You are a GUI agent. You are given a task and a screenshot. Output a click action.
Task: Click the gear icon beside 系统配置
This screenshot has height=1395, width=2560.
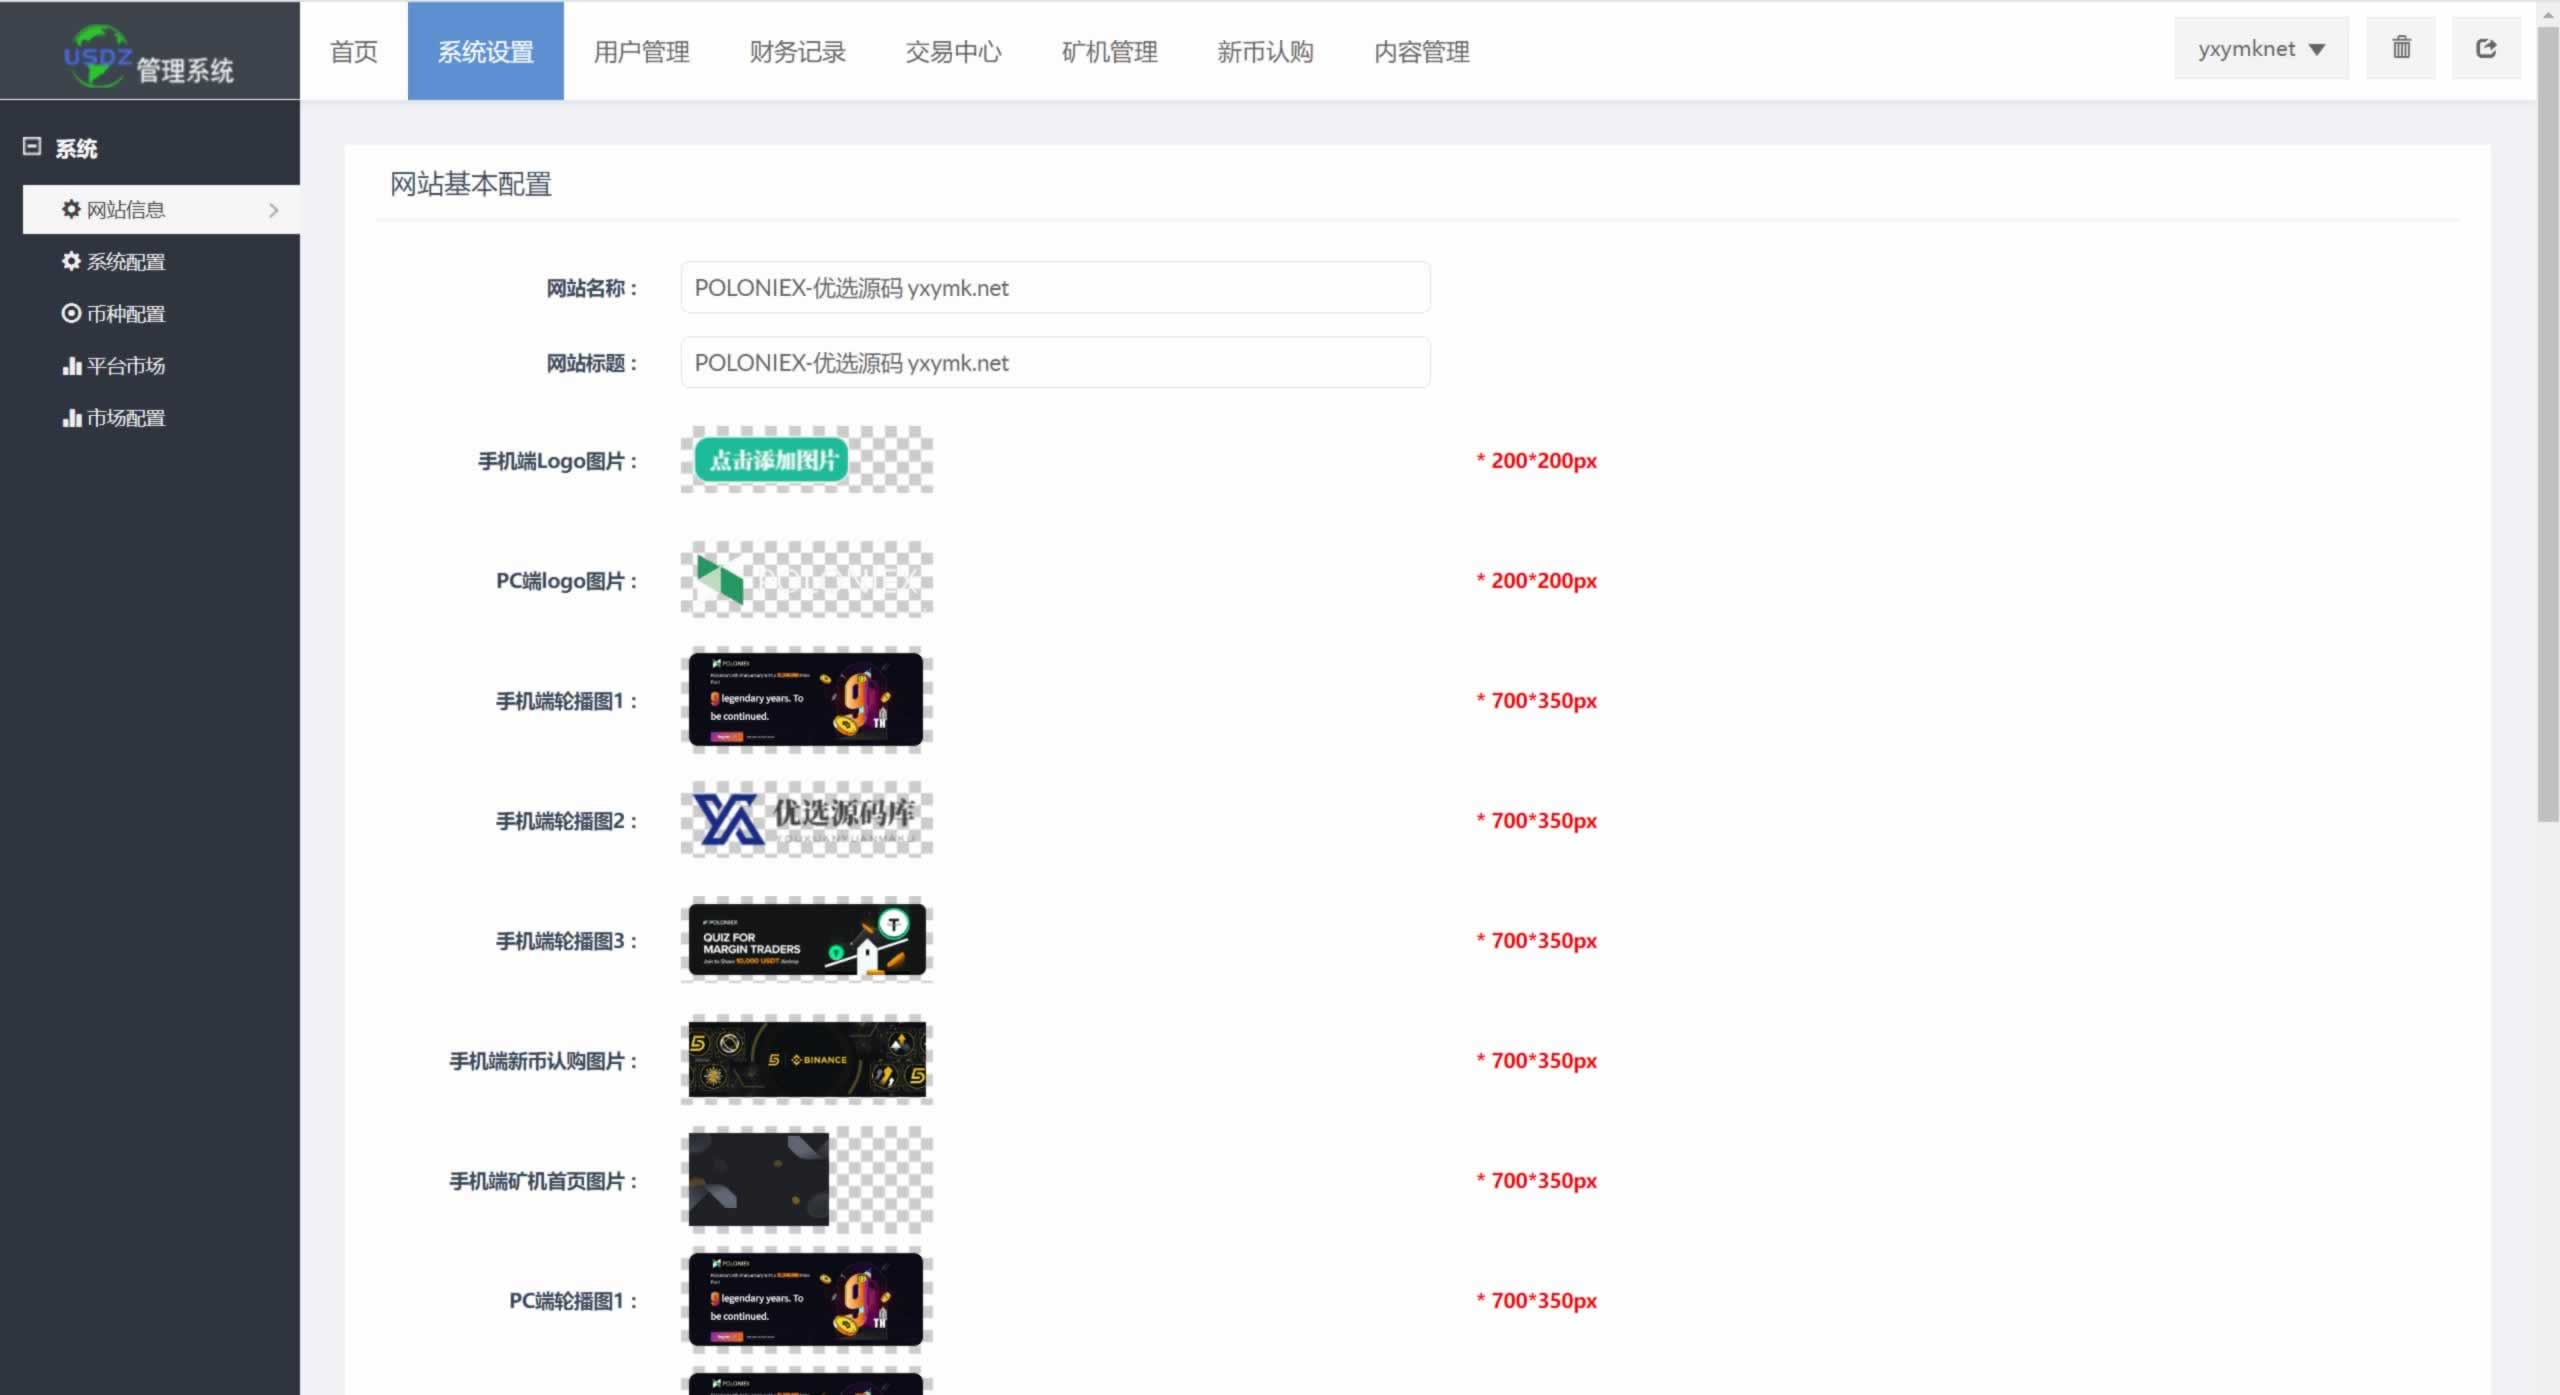pos(71,261)
